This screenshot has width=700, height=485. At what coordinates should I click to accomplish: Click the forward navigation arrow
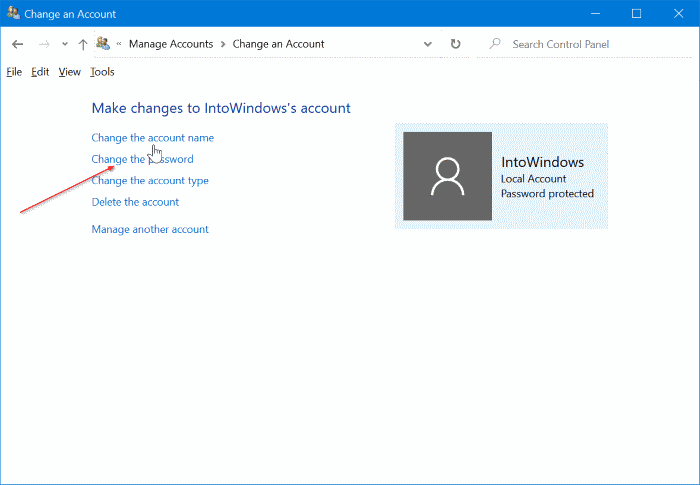click(x=44, y=44)
